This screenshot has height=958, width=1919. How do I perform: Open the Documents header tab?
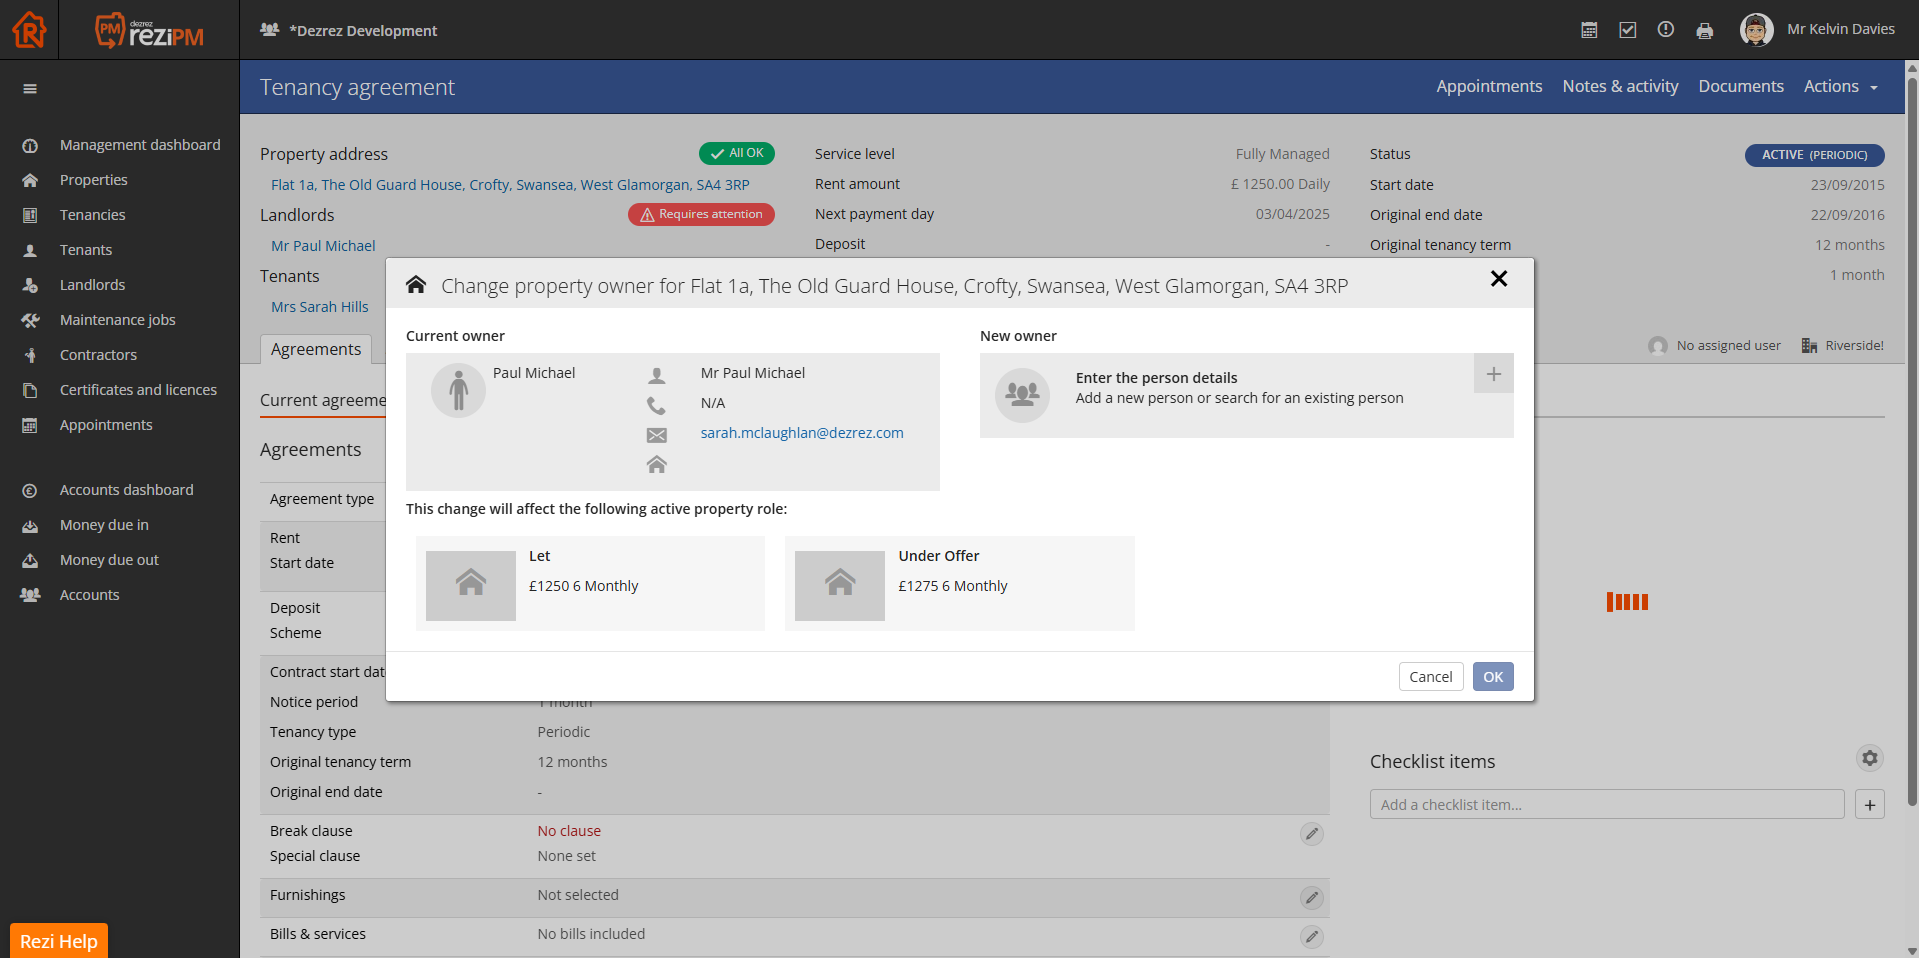pos(1741,87)
